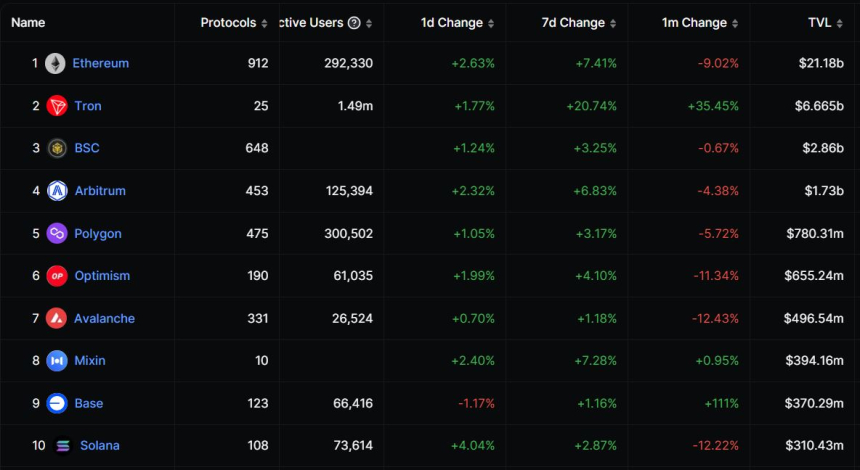Image resolution: width=860 pixels, height=470 pixels.
Task: Open the Base chain link
Action: [89, 403]
